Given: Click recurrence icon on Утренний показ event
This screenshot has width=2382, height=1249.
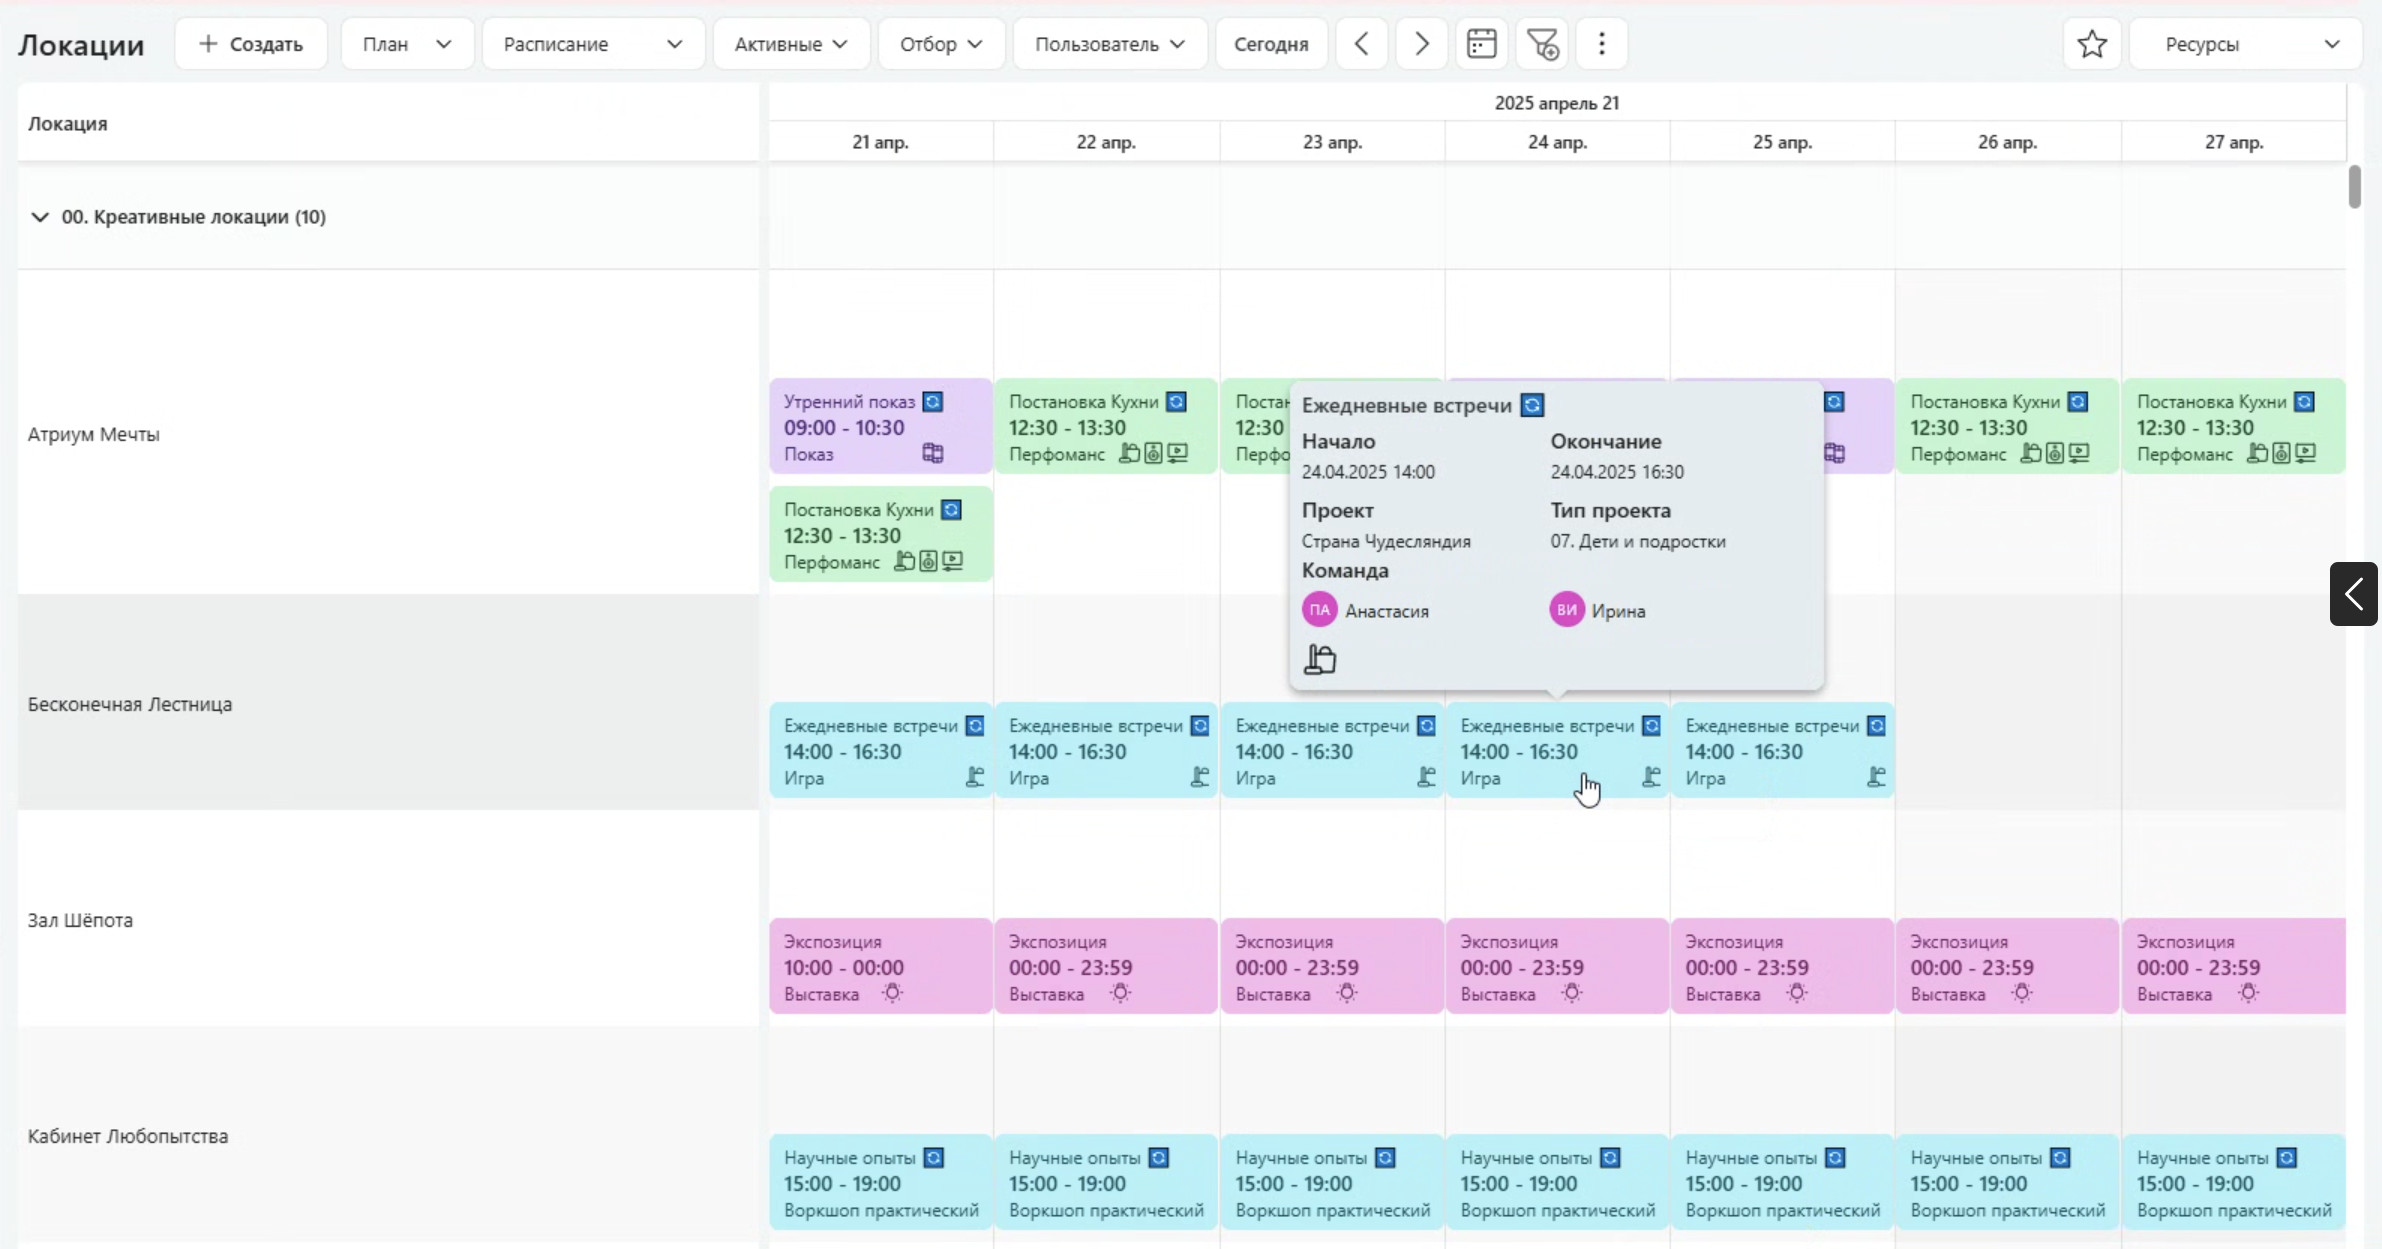Looking at the screenshot, I should 933,402.
